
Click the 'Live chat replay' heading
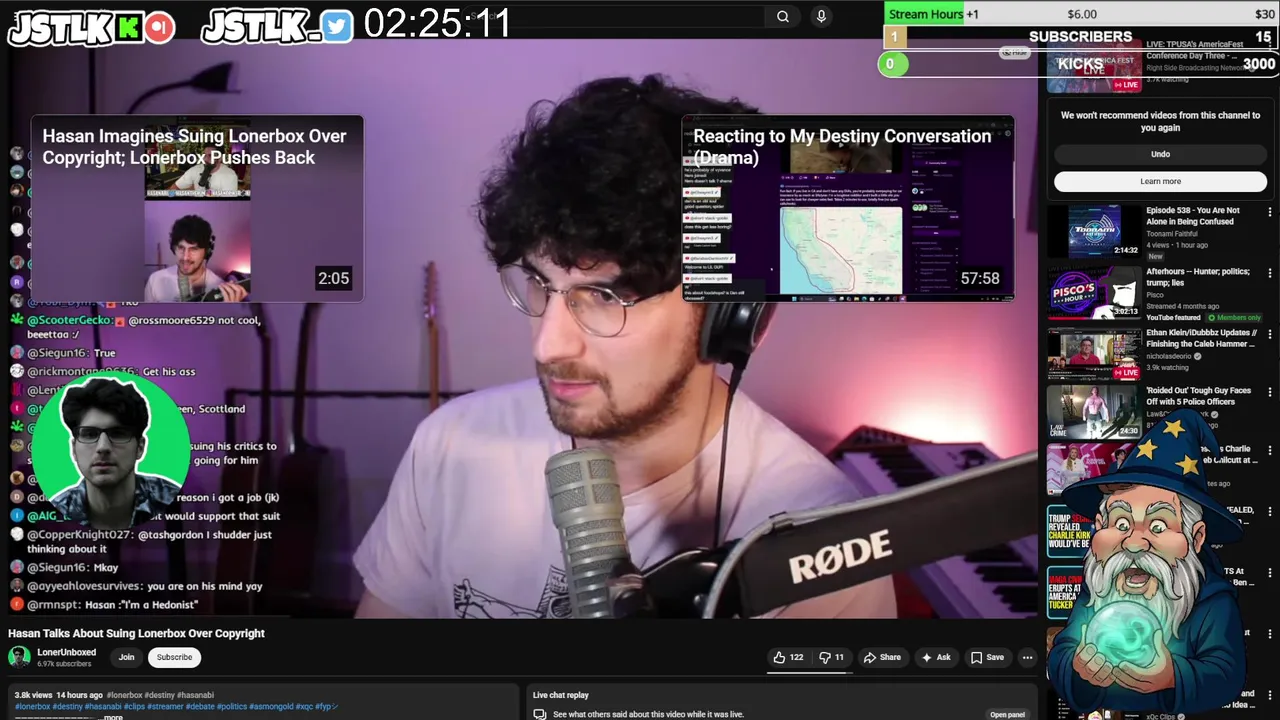click(561, 695)
